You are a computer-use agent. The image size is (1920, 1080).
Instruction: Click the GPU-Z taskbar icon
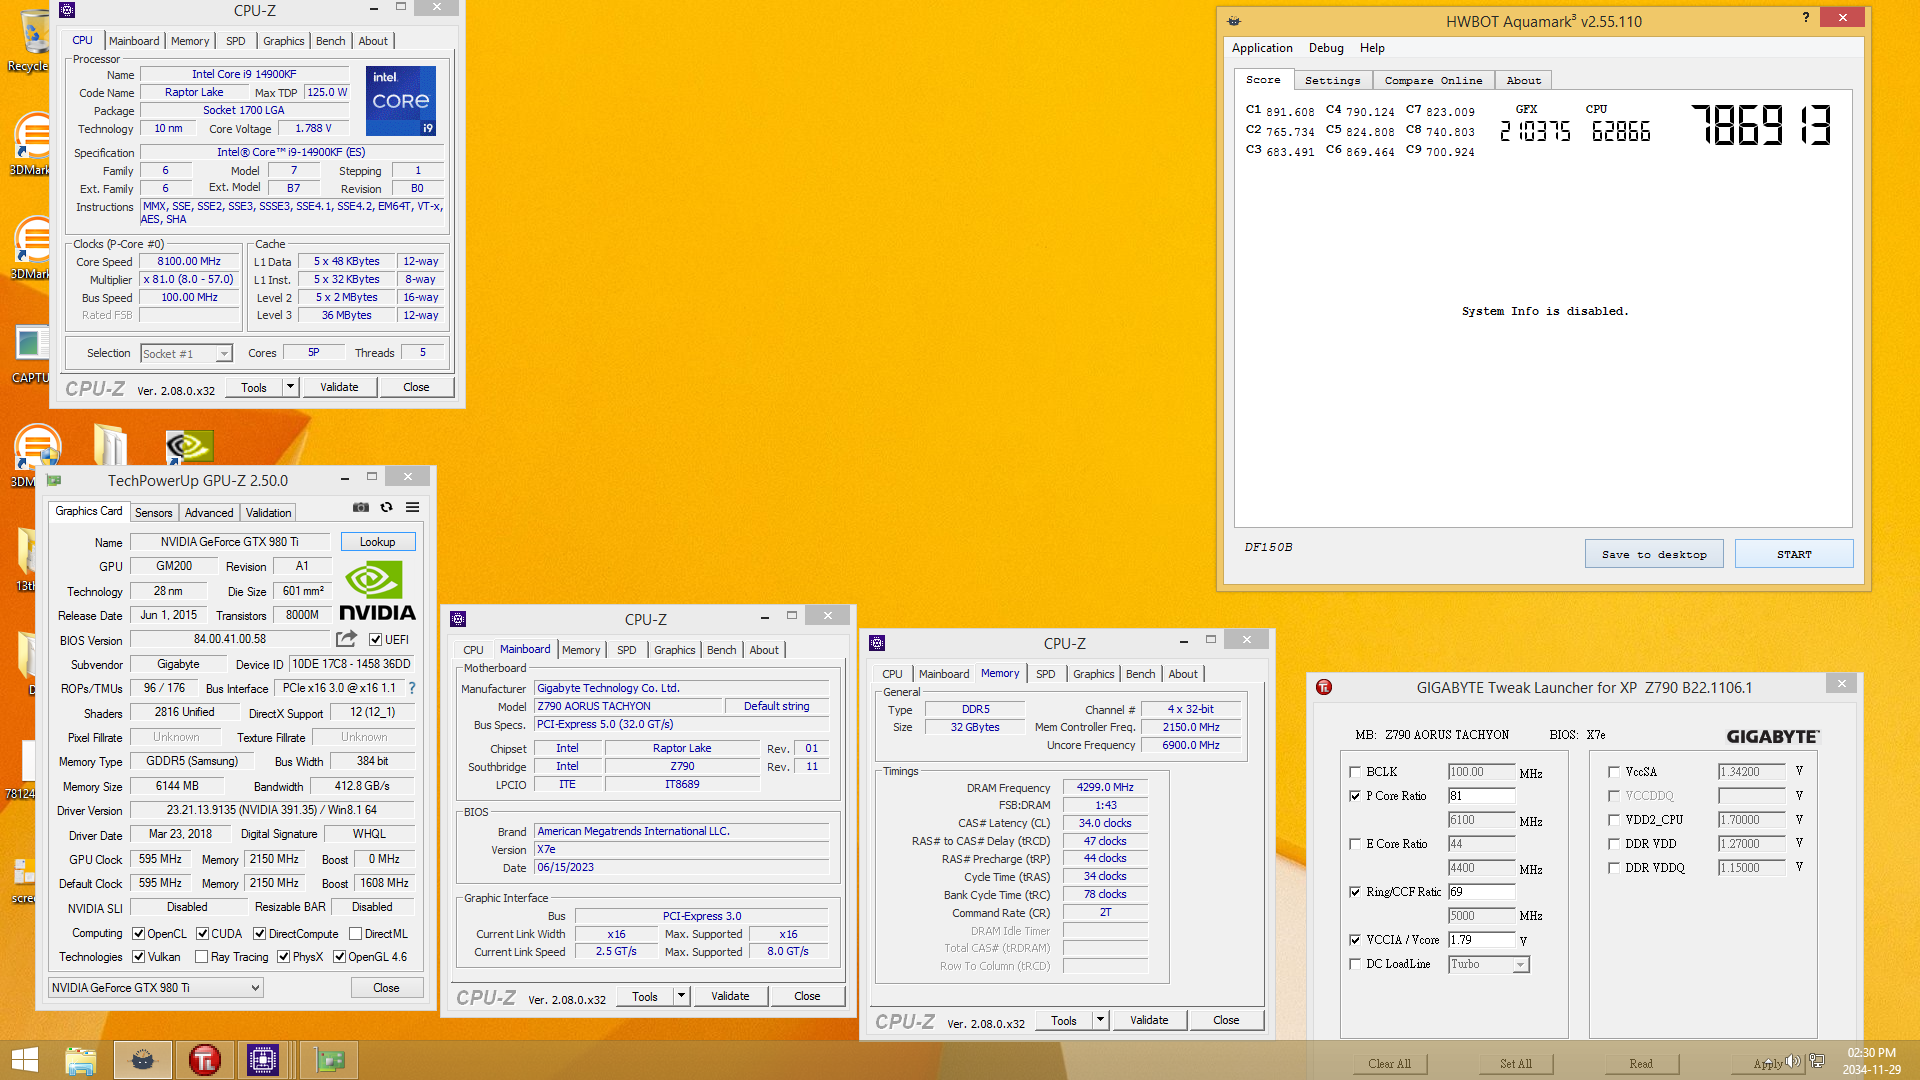click(329, 1060)
